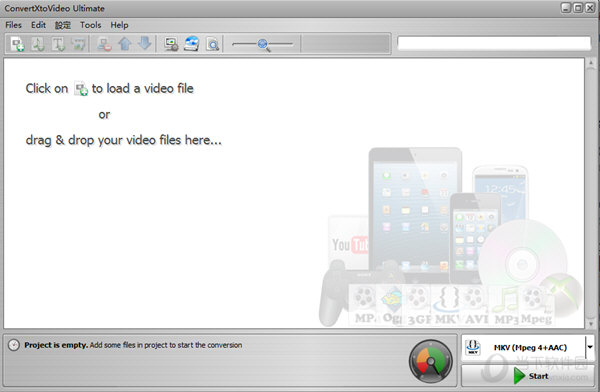Screen dimensions: 600x392
Task: Click the clock status icon near Project is empty
Action: click(x=14, y=345)
